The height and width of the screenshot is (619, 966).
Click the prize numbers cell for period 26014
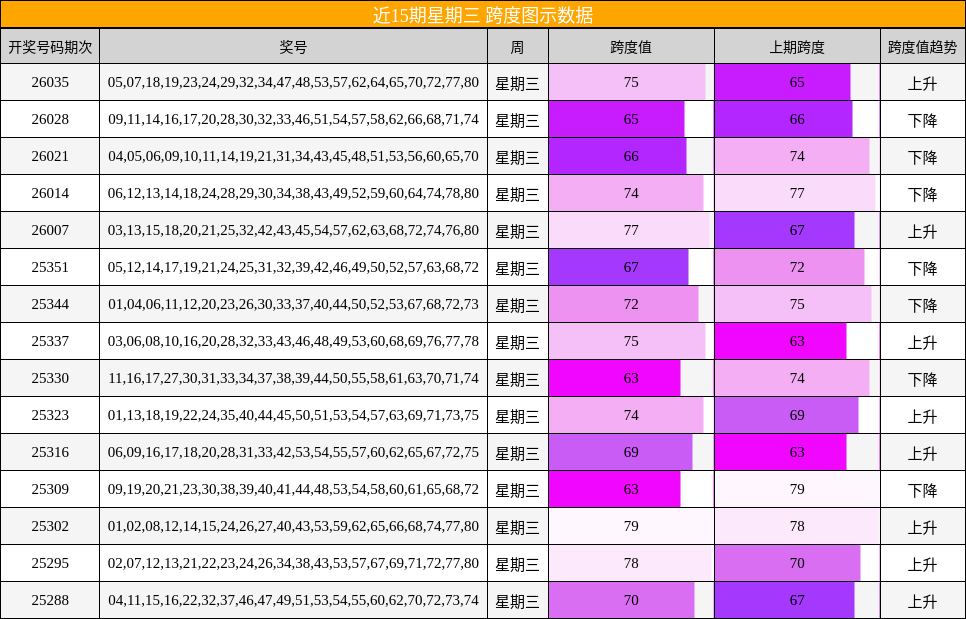pos(295,193)
